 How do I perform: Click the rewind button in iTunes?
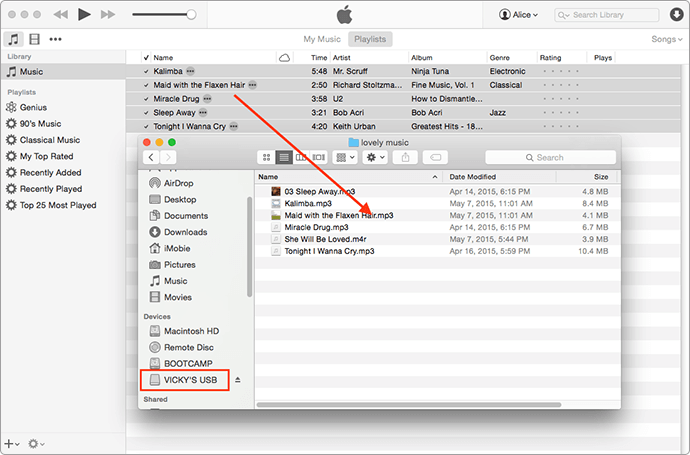click(x=61, y=15)
